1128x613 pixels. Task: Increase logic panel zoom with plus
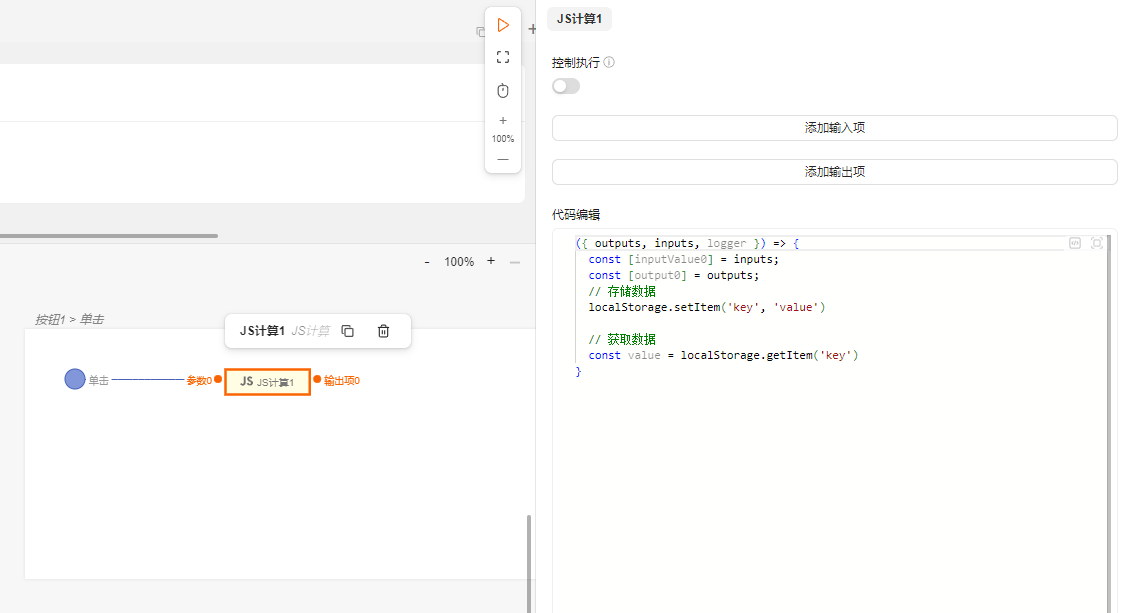(x=491, y=261)
